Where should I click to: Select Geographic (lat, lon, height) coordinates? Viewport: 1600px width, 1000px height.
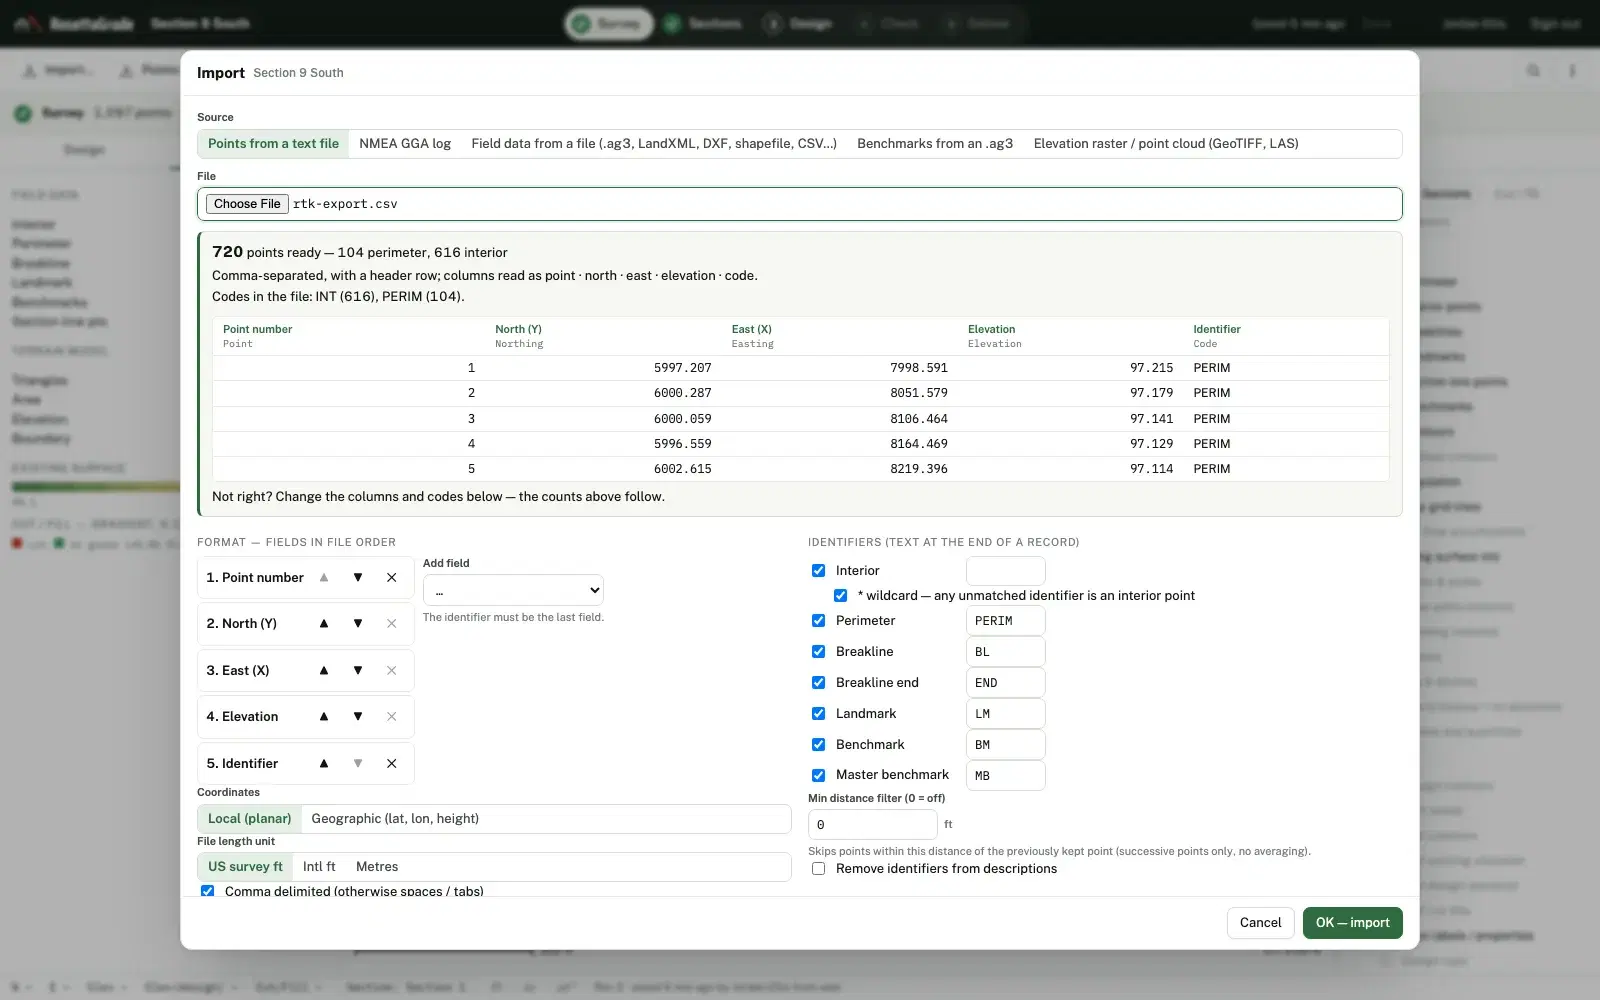tap(395, 819)
